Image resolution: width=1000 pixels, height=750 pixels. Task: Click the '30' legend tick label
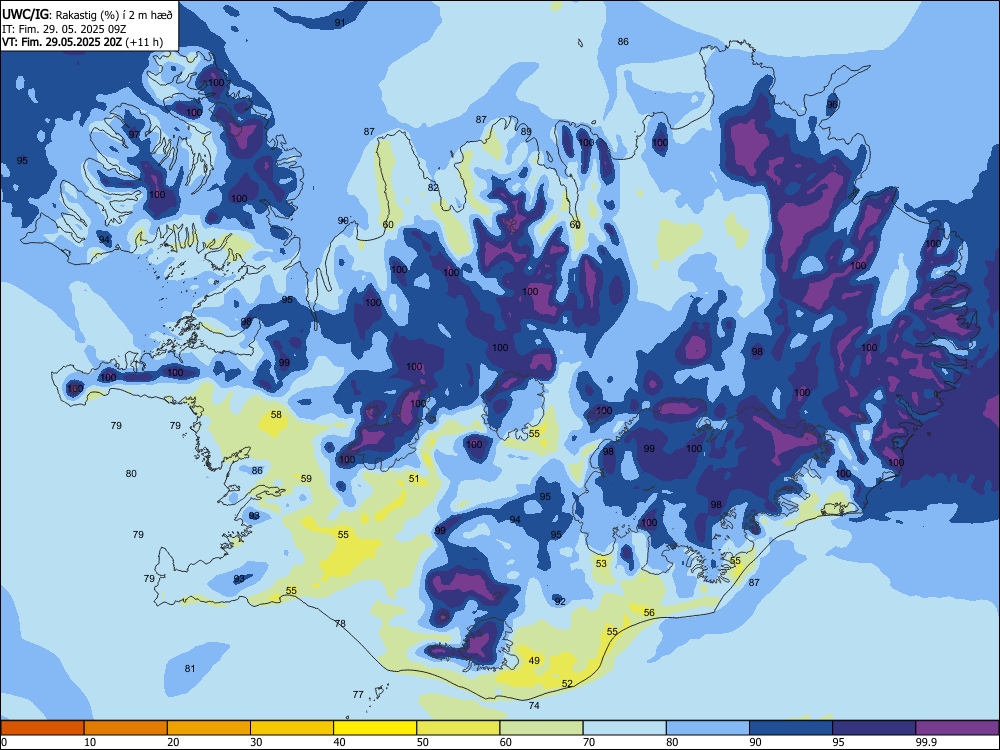(256, 742)
